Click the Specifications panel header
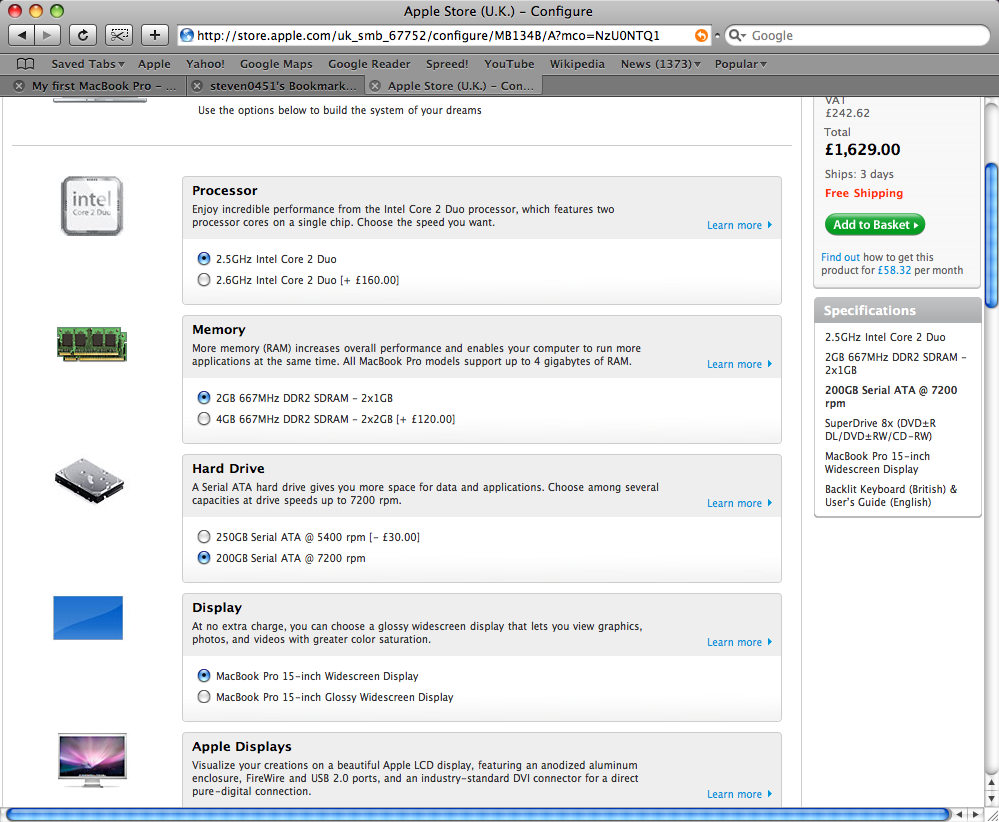 (898, 310)
